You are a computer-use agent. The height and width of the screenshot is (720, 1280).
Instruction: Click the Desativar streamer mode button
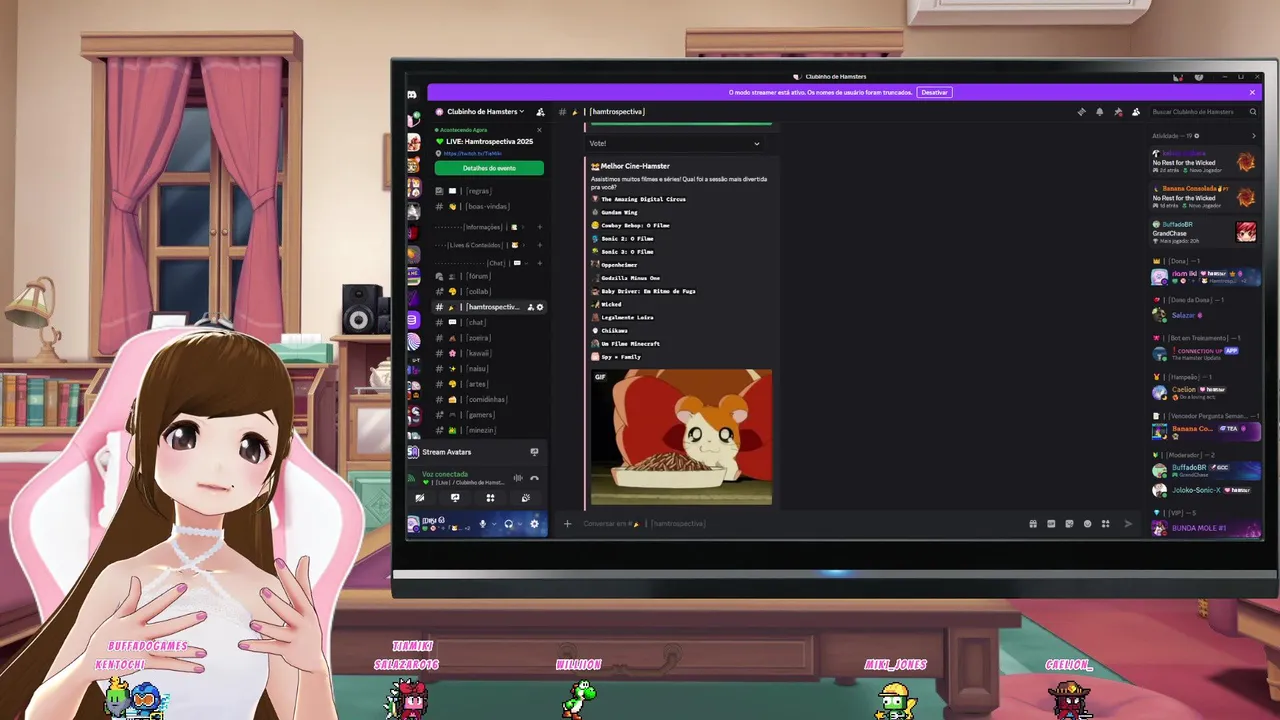point(934,92)
